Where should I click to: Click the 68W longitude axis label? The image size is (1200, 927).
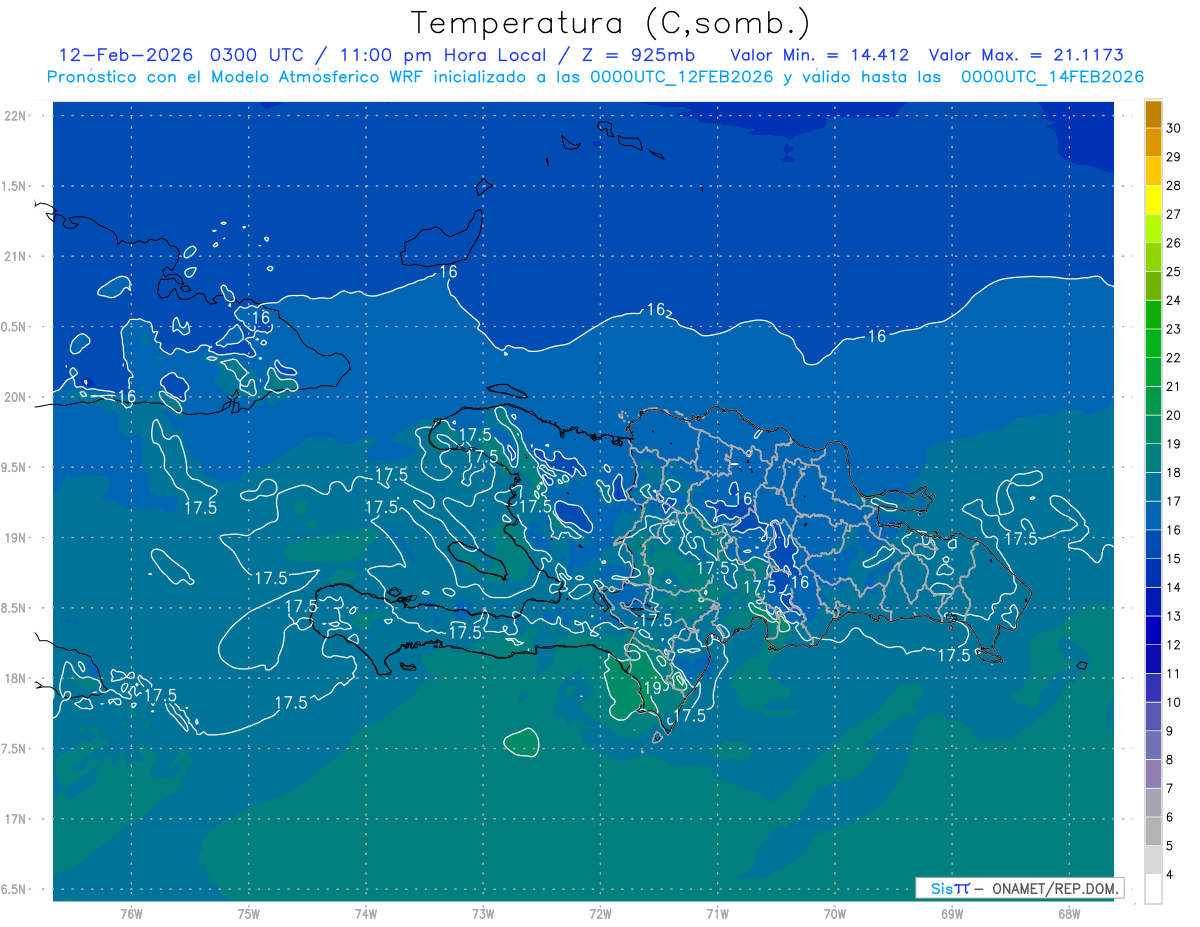click(1068, 914)
